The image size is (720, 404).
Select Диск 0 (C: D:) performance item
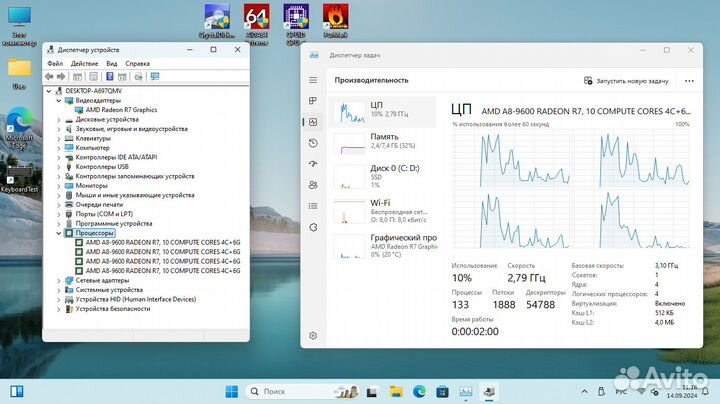(x=382, y=175)
